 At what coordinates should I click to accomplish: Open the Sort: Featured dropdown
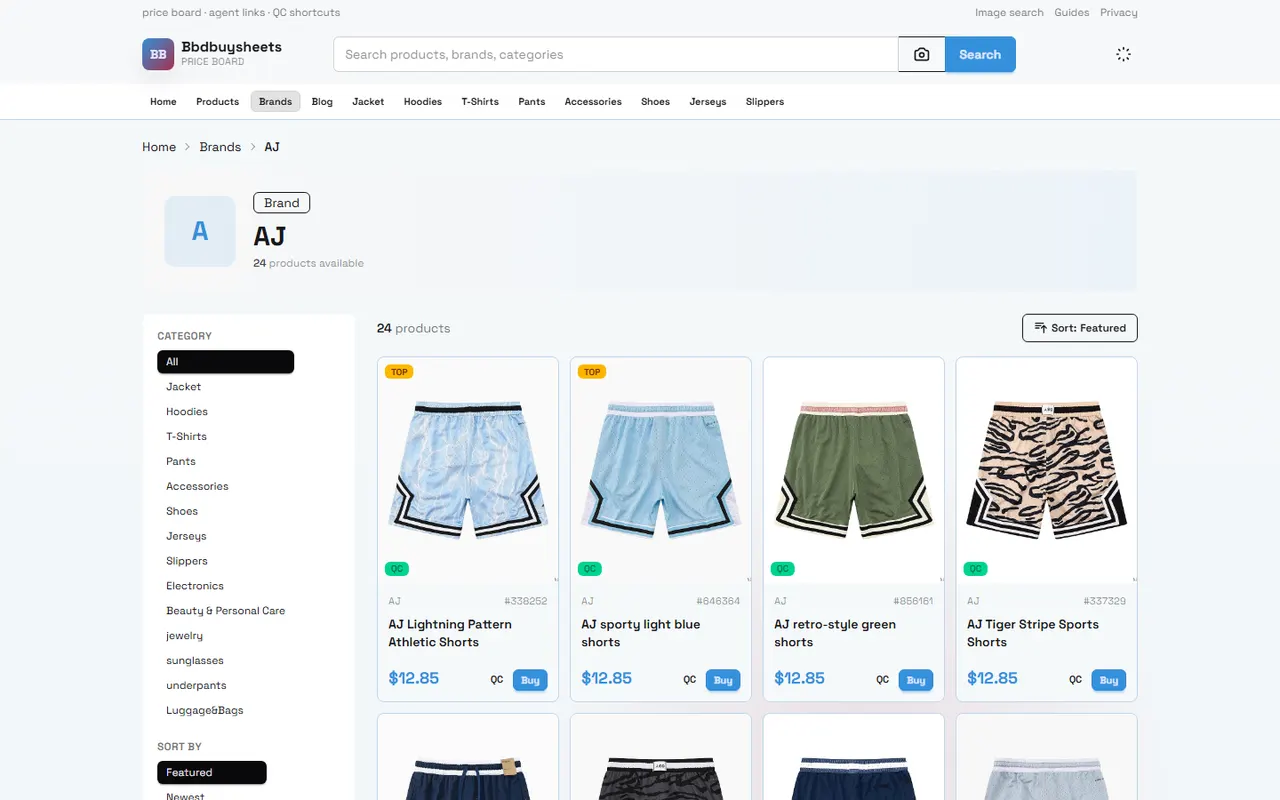click(x=1080, y=328)
